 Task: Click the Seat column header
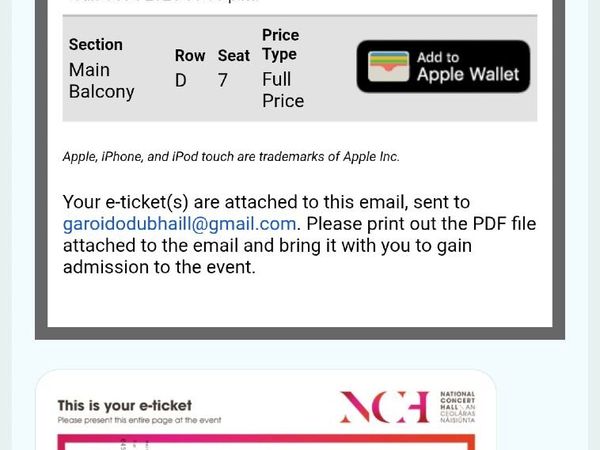[234, 56]
